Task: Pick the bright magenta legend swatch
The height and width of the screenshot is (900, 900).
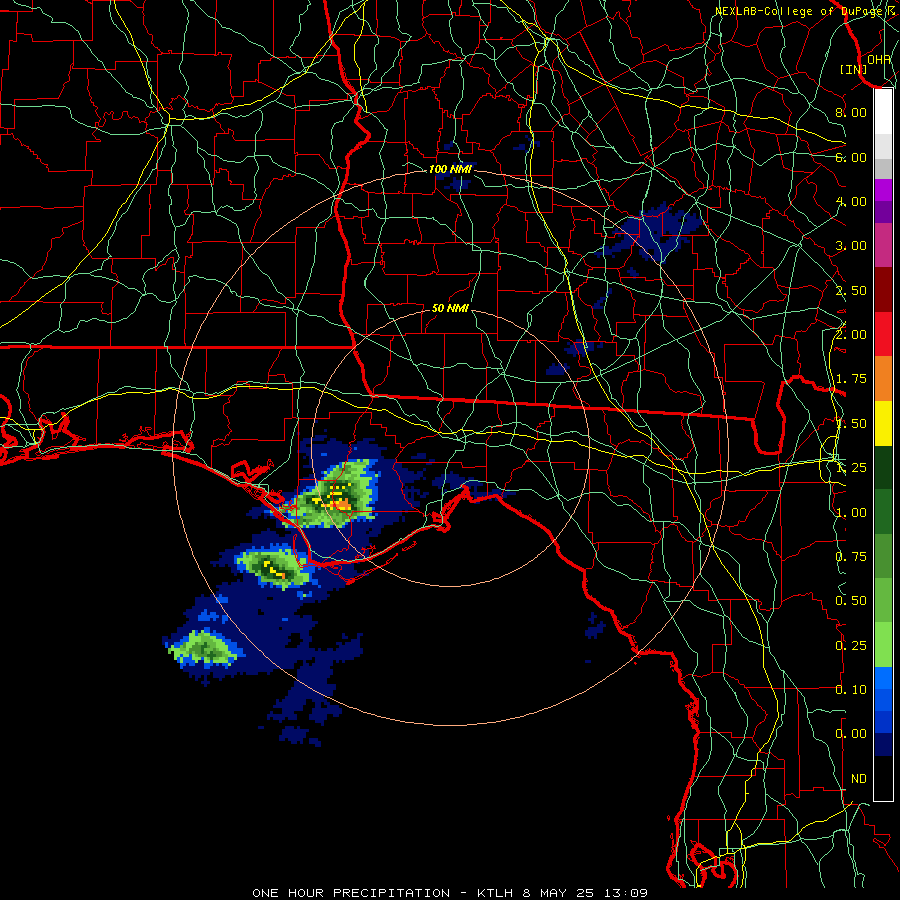Action: (883, 190)
